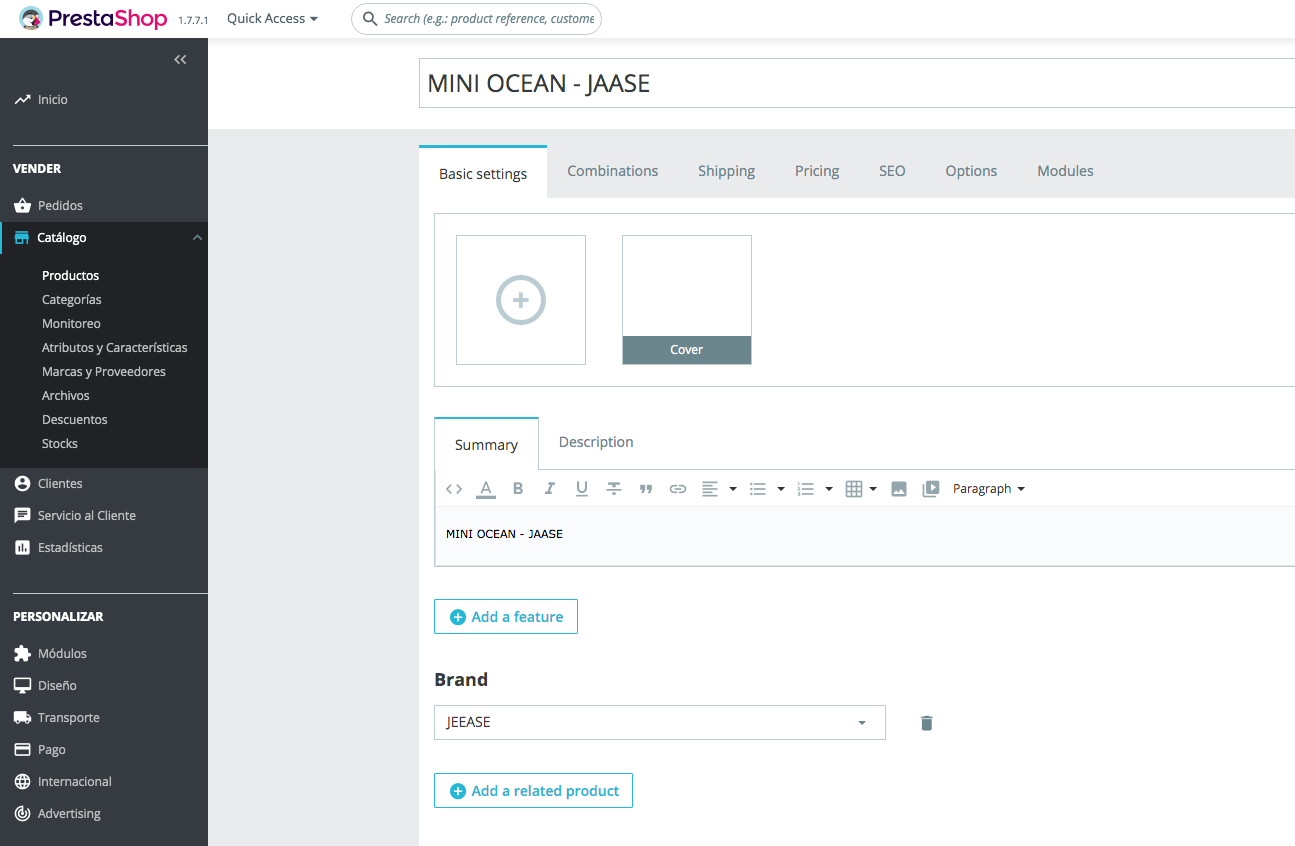Screen dimensions: 1295x846
Task: Expand the bullet list options arrow
Action: [x=781, y=489]
